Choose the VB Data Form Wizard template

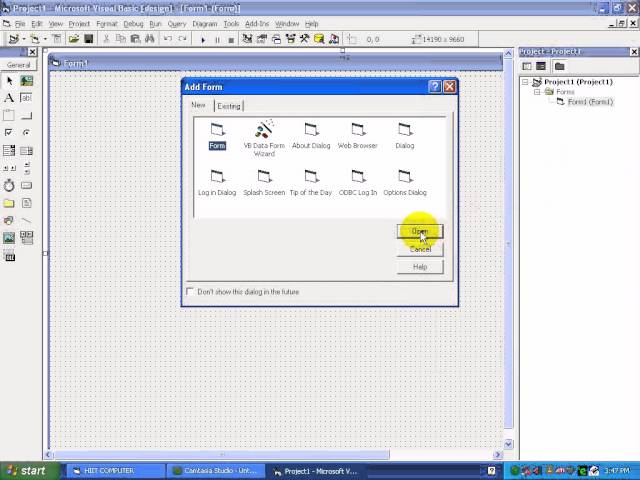tap(264, 139)
